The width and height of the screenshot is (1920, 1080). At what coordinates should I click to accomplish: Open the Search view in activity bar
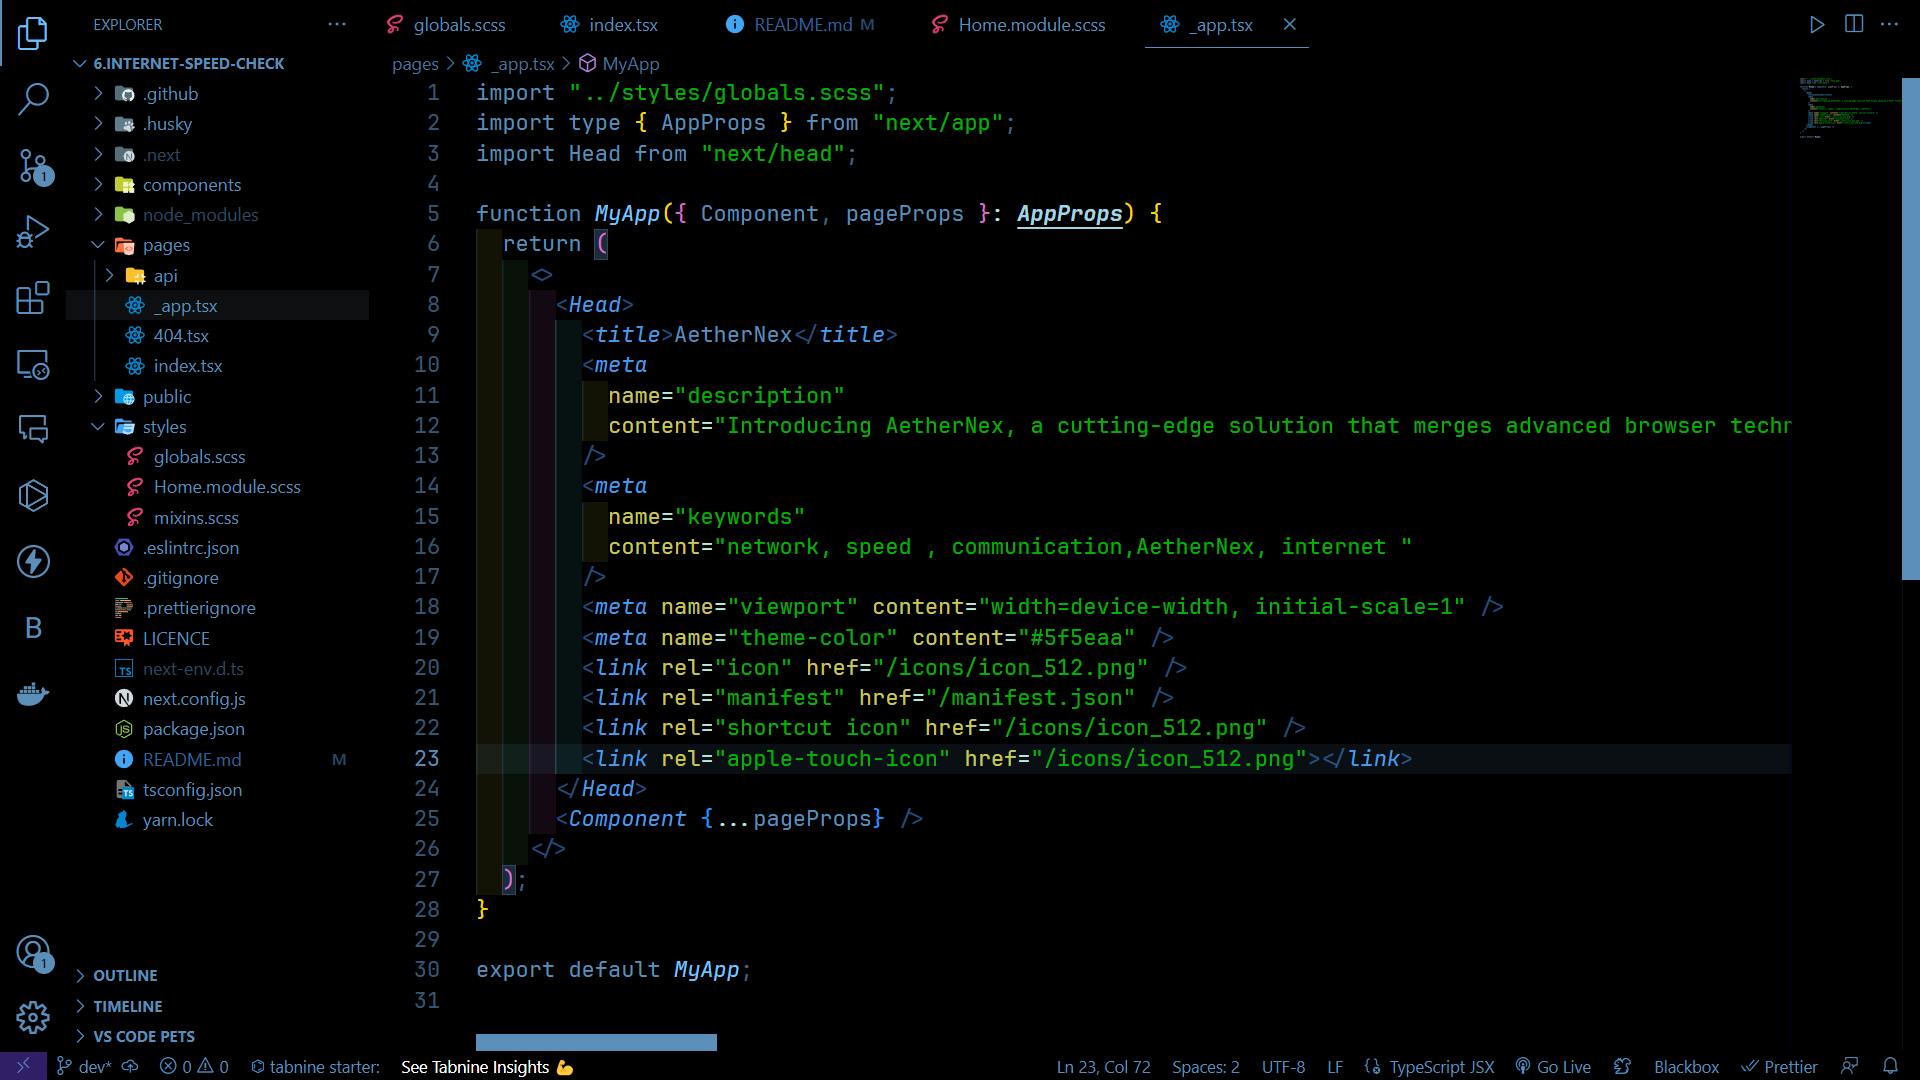(33, 99)
